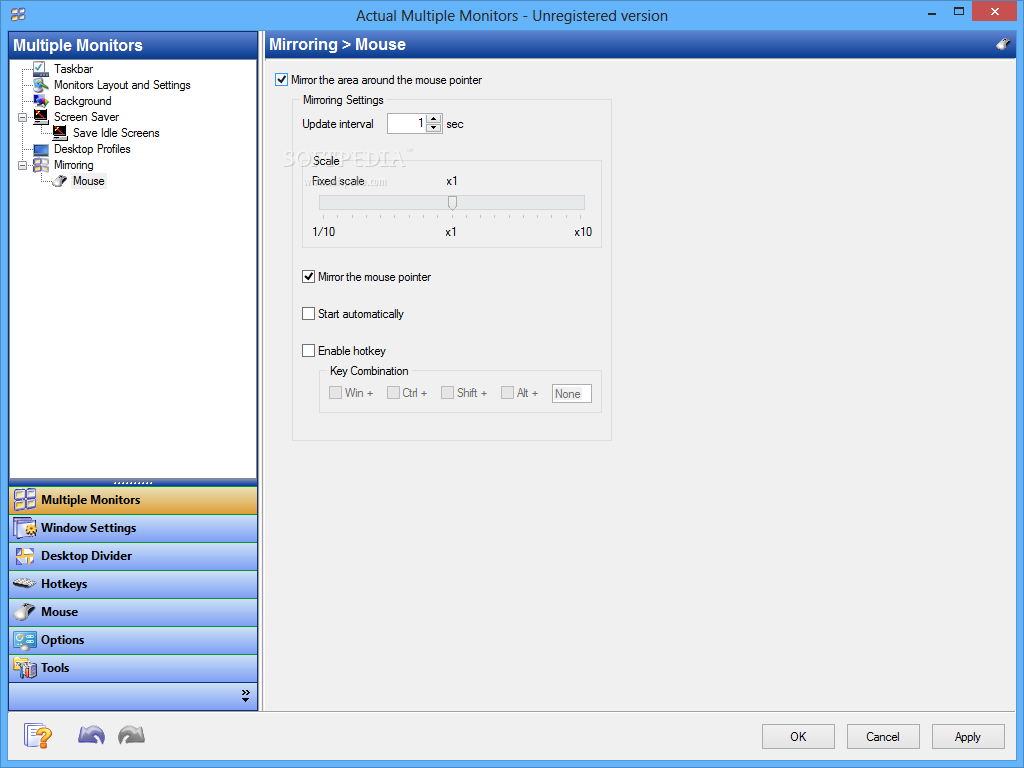Click the application icon in the title bar
Image resolution: width=1024 pixels, height=768 pixels.
18,14
